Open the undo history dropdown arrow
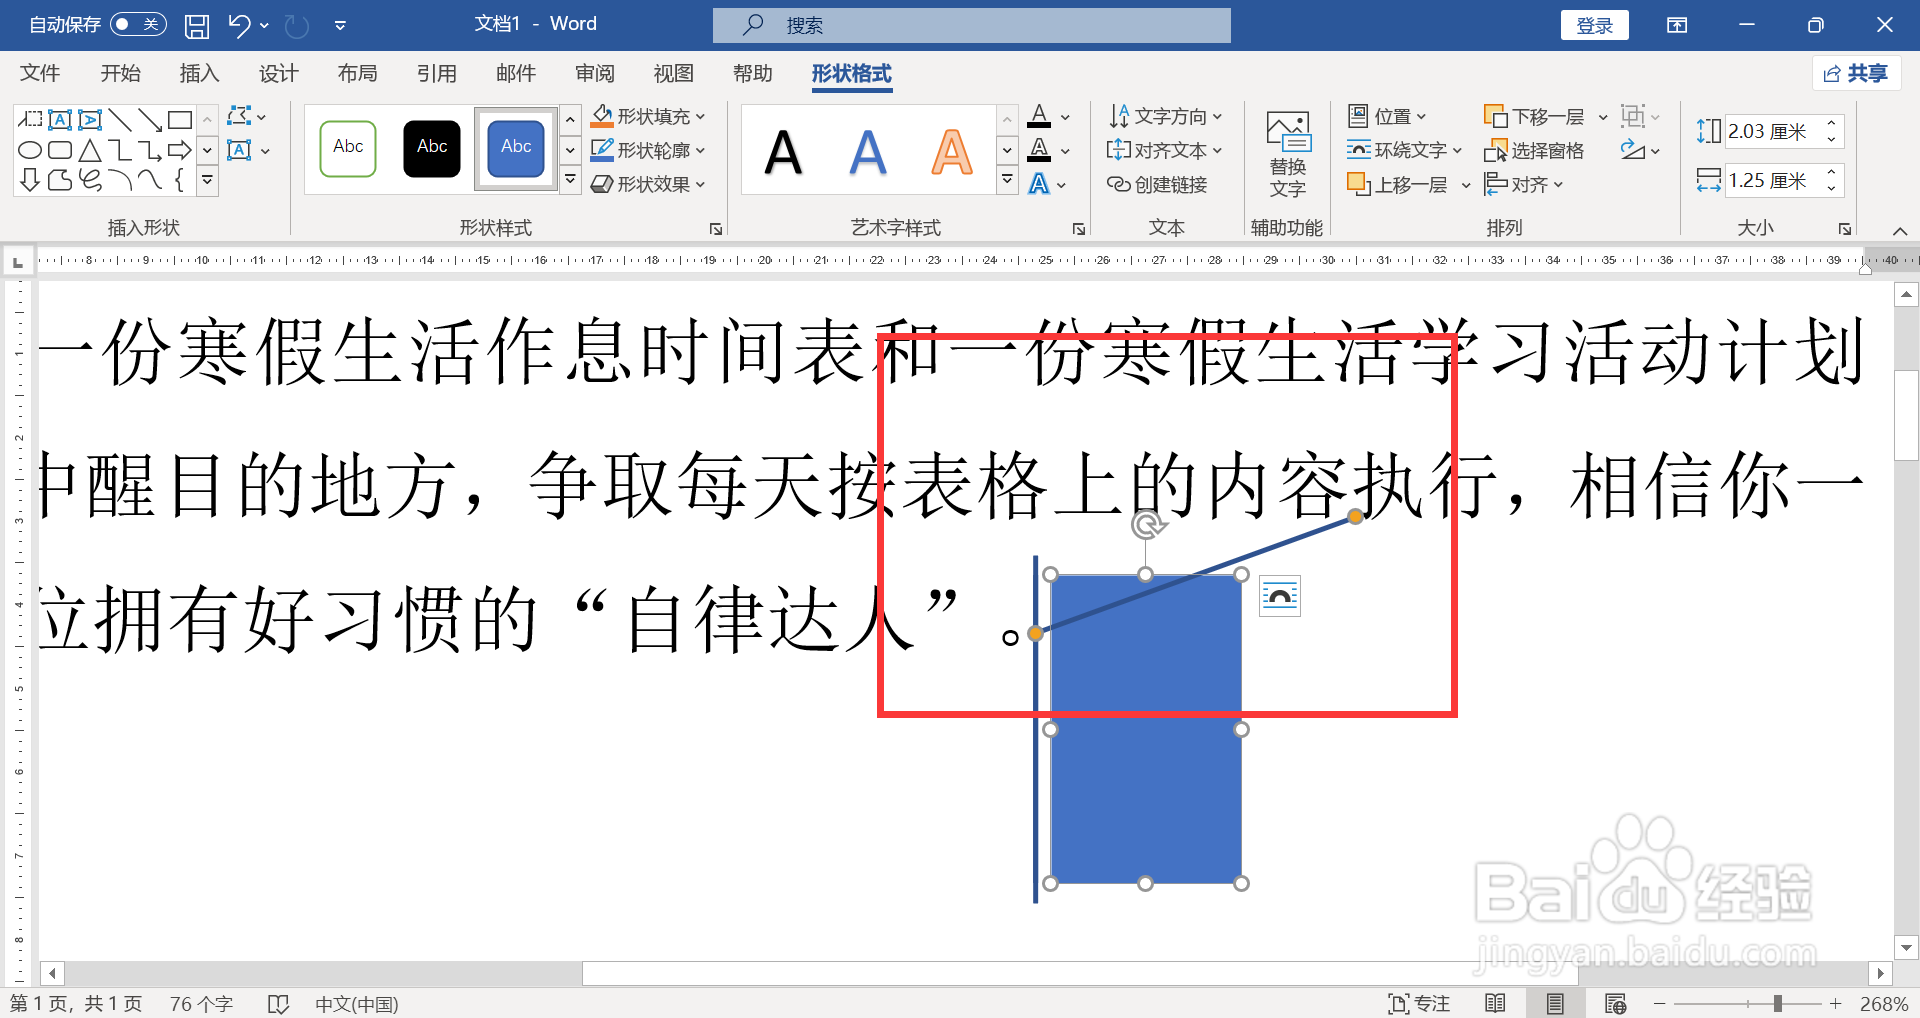Image resolution: width=1920 pixels, height=1018 pixels. (x=264, y=25)
